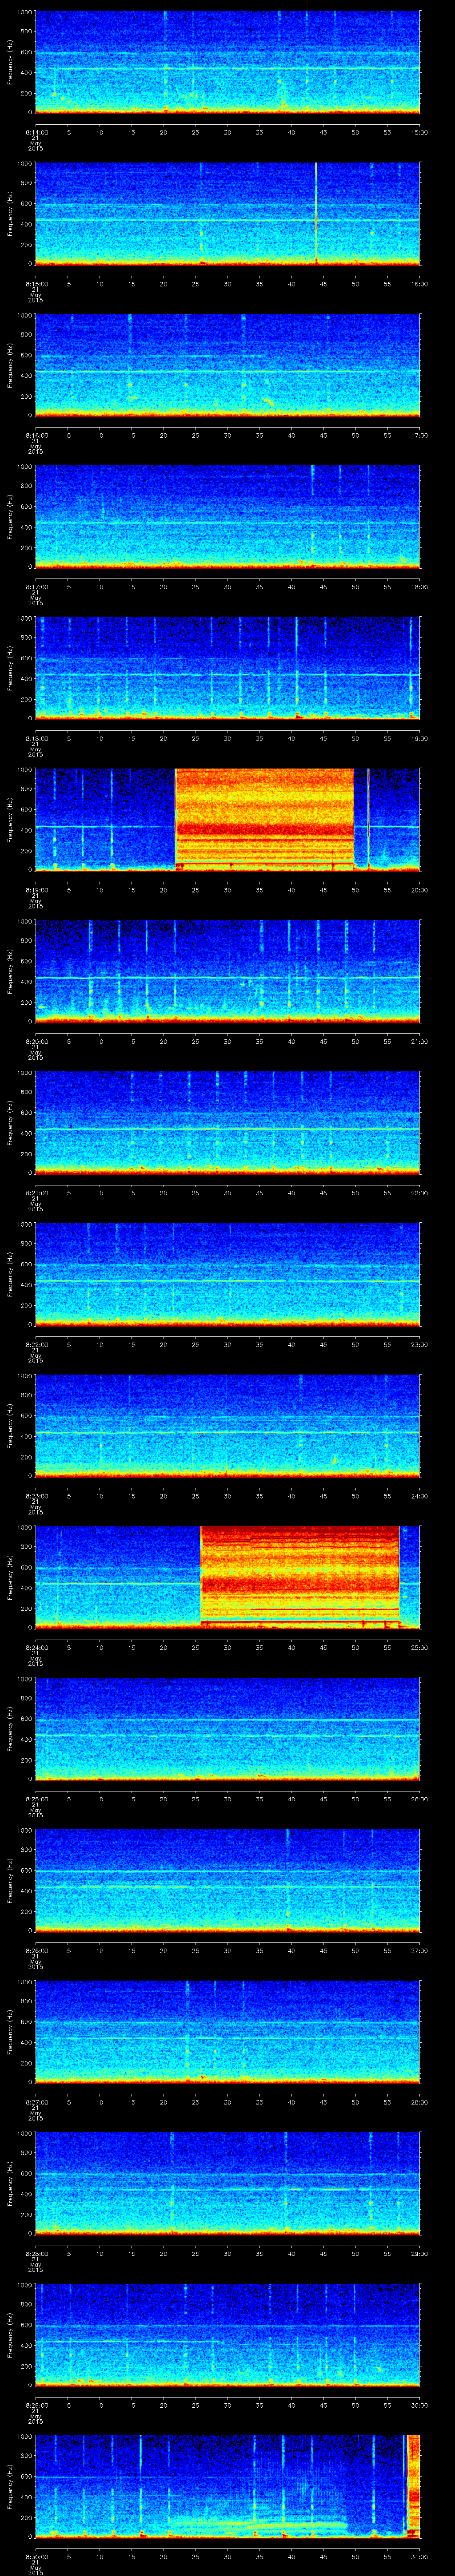Select the spectrogram panel starting at 8:17:00
Viewport: 455px width, 2576px height.
click(228, 516)
